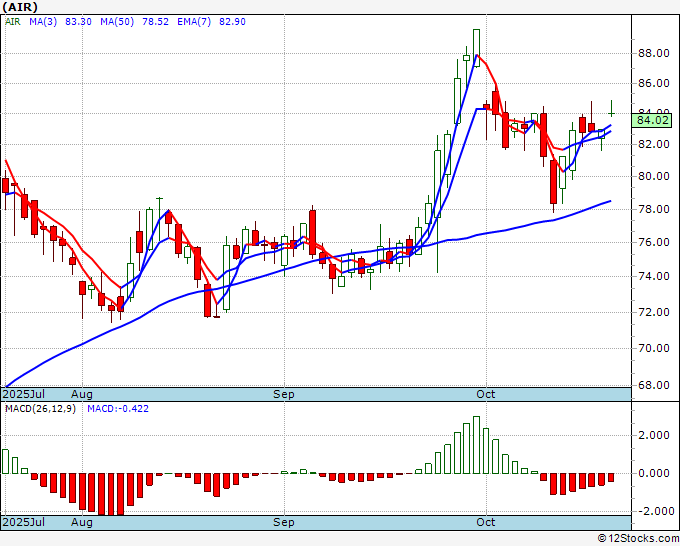Click Oct on the MACD date axis
Screen dimensions: 680x546
pos(485,522)
